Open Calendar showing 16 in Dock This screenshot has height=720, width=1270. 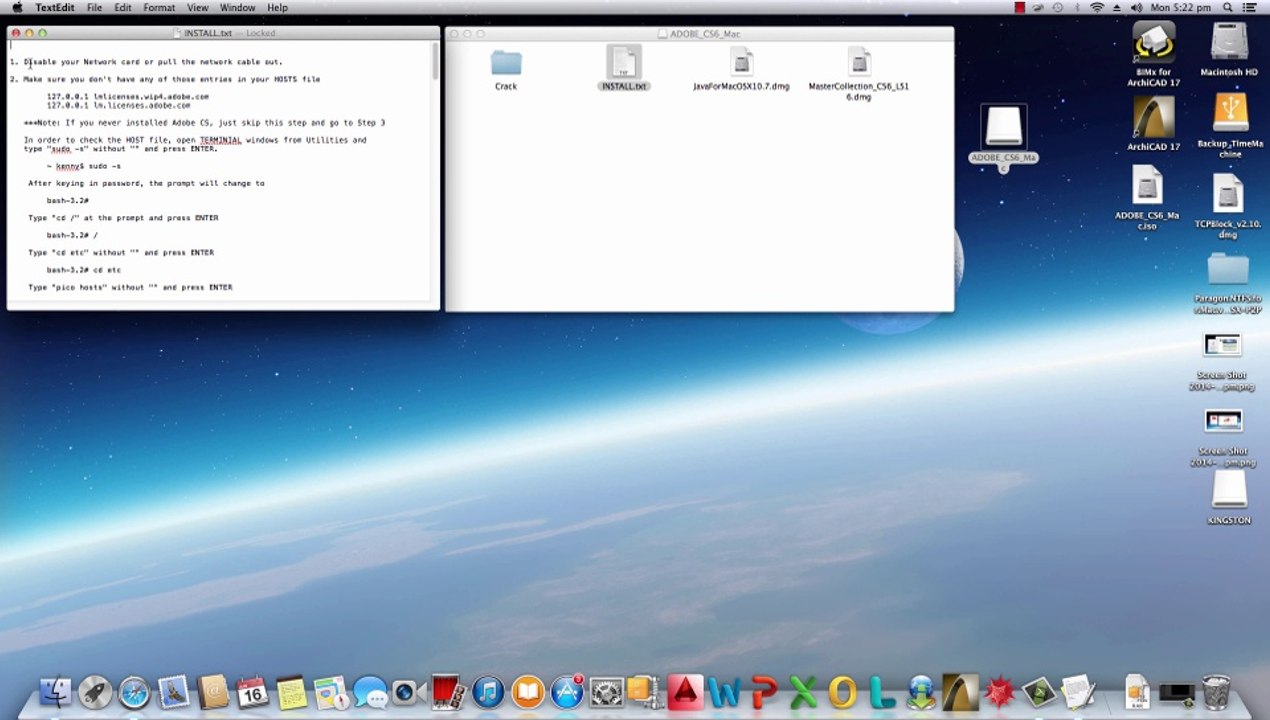coord(252,692)
